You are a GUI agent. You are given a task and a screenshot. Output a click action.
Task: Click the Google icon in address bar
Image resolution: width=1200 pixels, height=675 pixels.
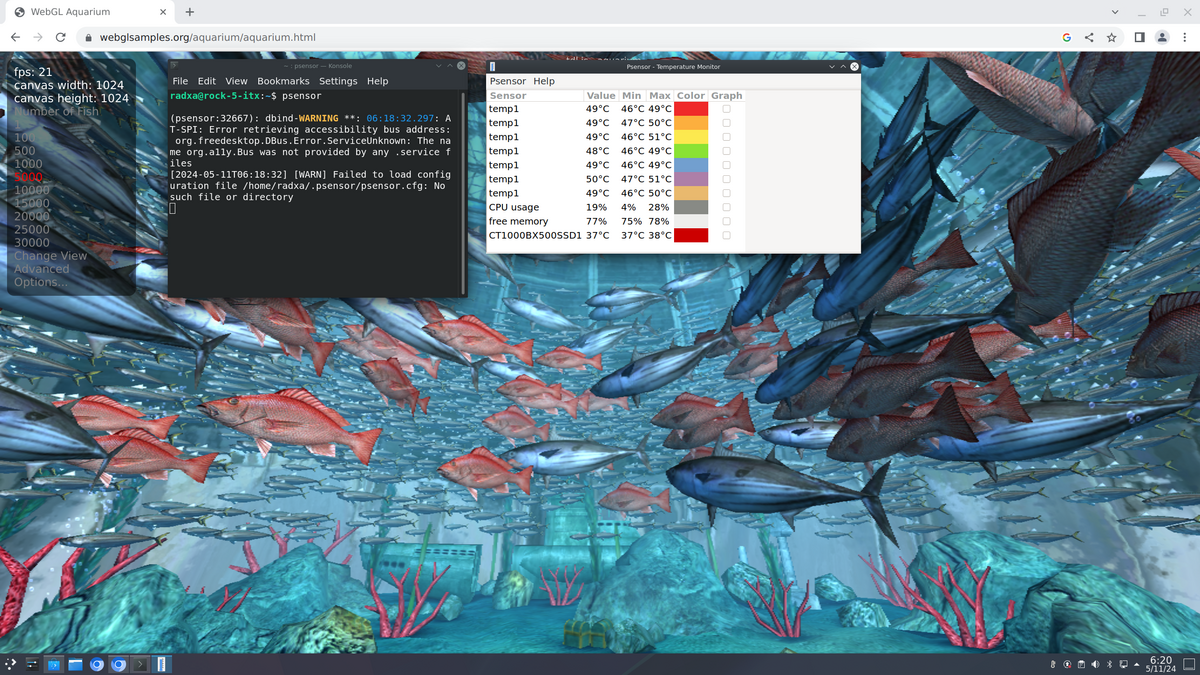[1067, 37]
